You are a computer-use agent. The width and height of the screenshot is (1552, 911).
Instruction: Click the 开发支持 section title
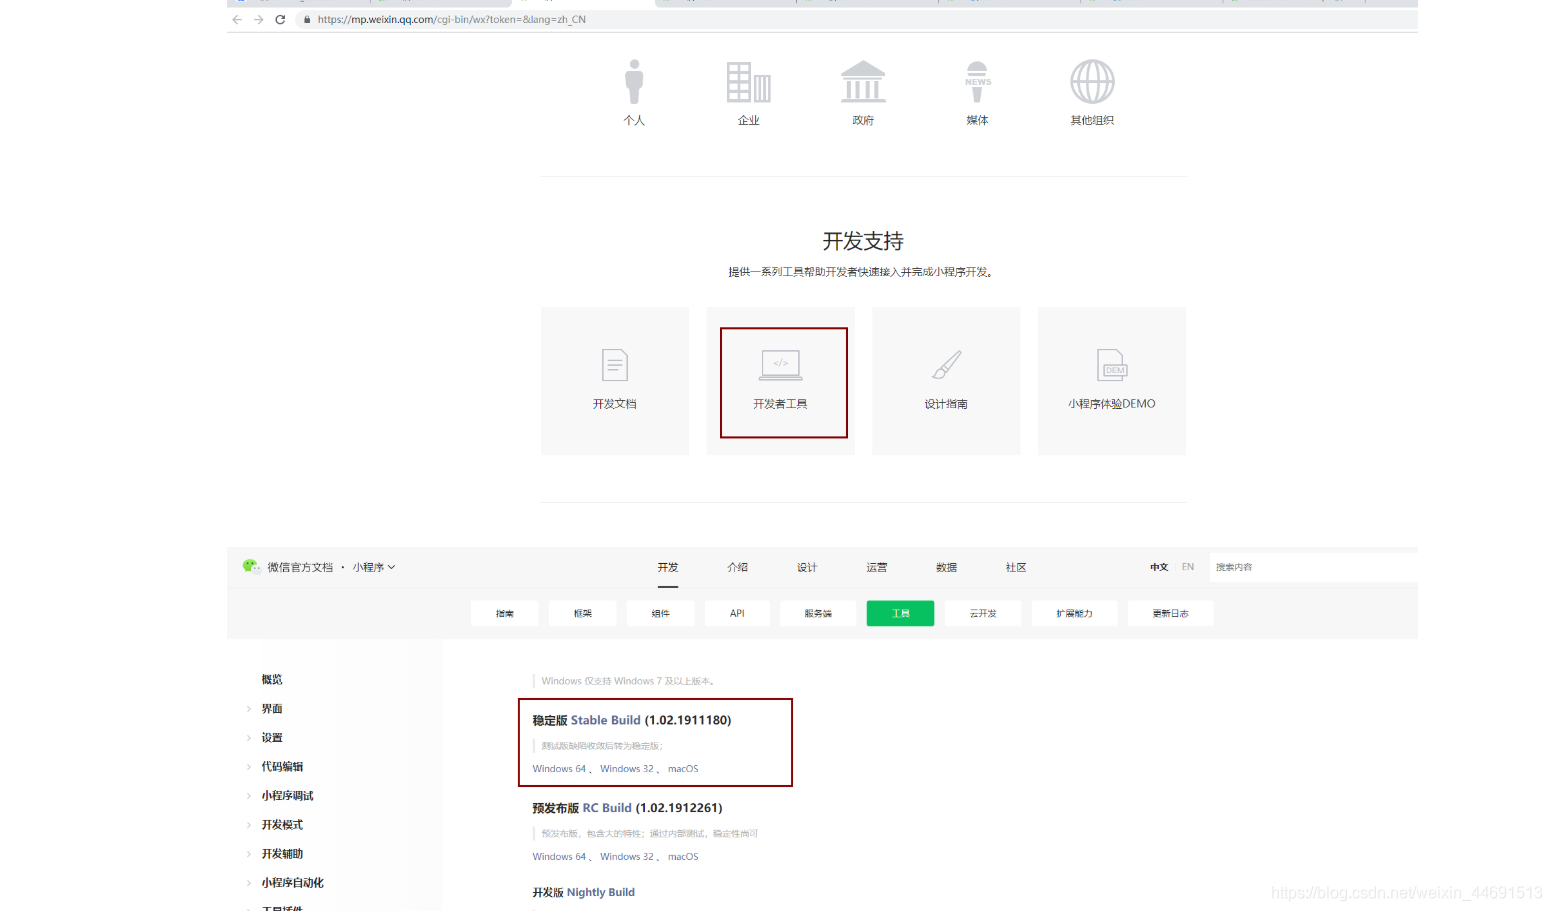point(863,241)
